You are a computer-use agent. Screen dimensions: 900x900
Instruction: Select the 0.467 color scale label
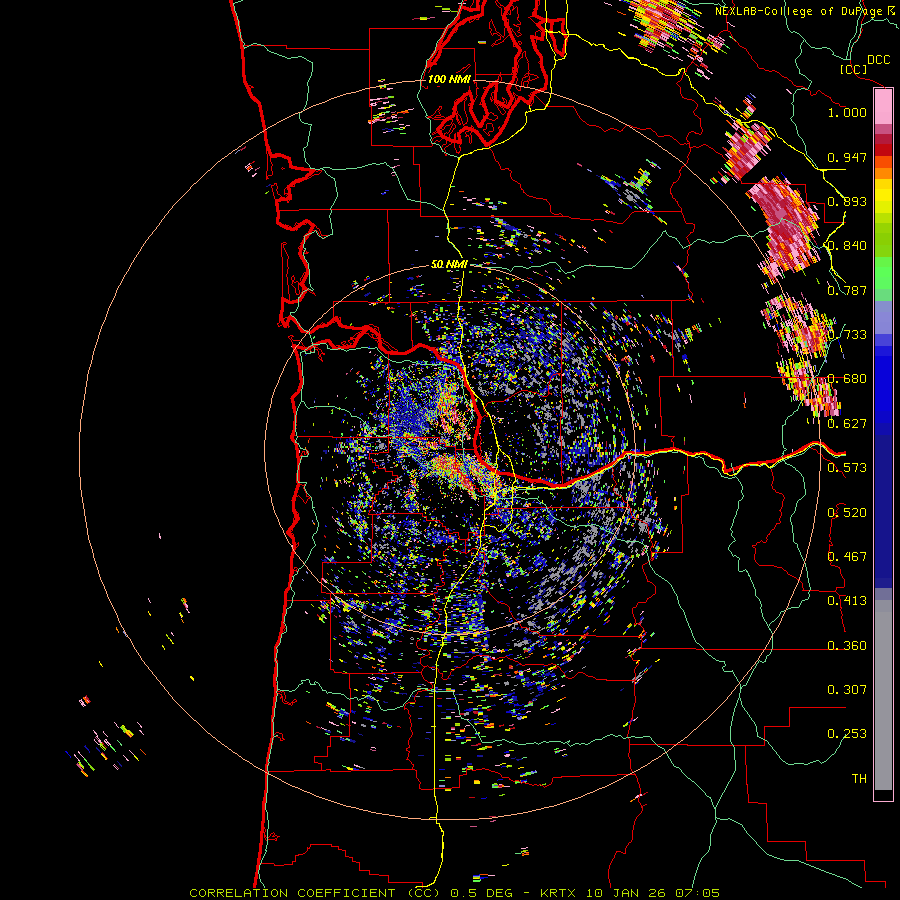[847, 557]
